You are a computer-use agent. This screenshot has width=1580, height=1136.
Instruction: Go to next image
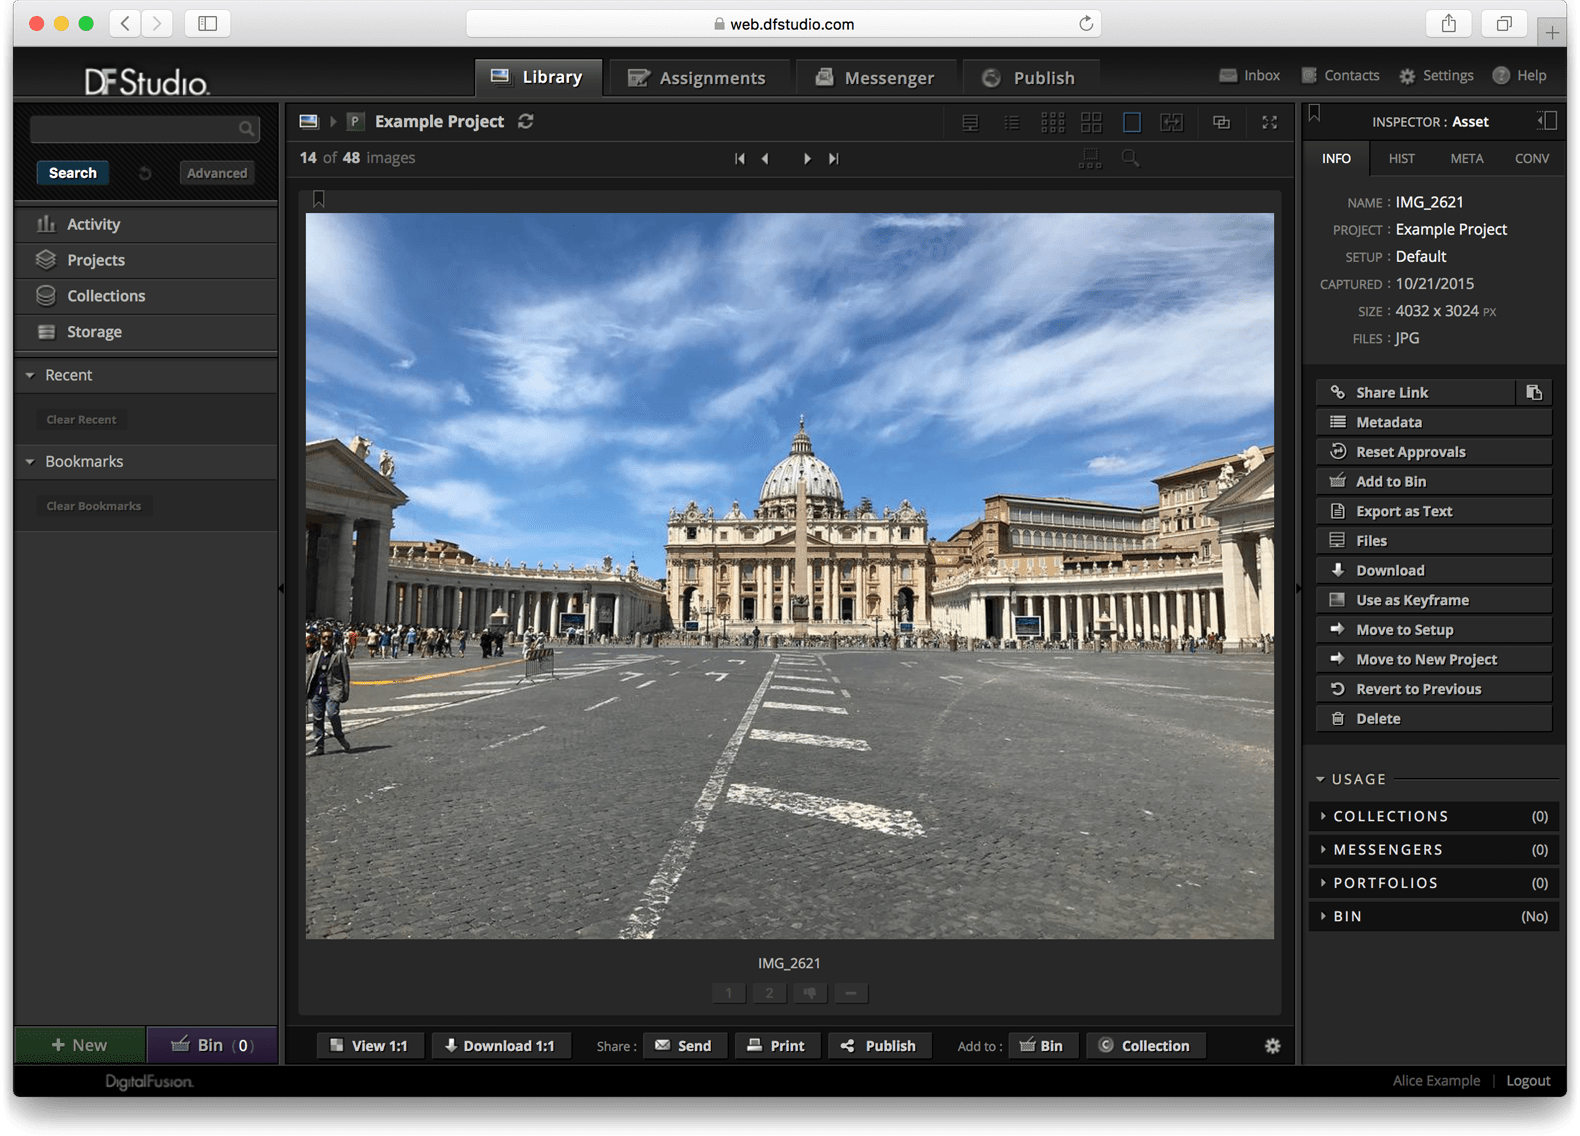[807, 158]
